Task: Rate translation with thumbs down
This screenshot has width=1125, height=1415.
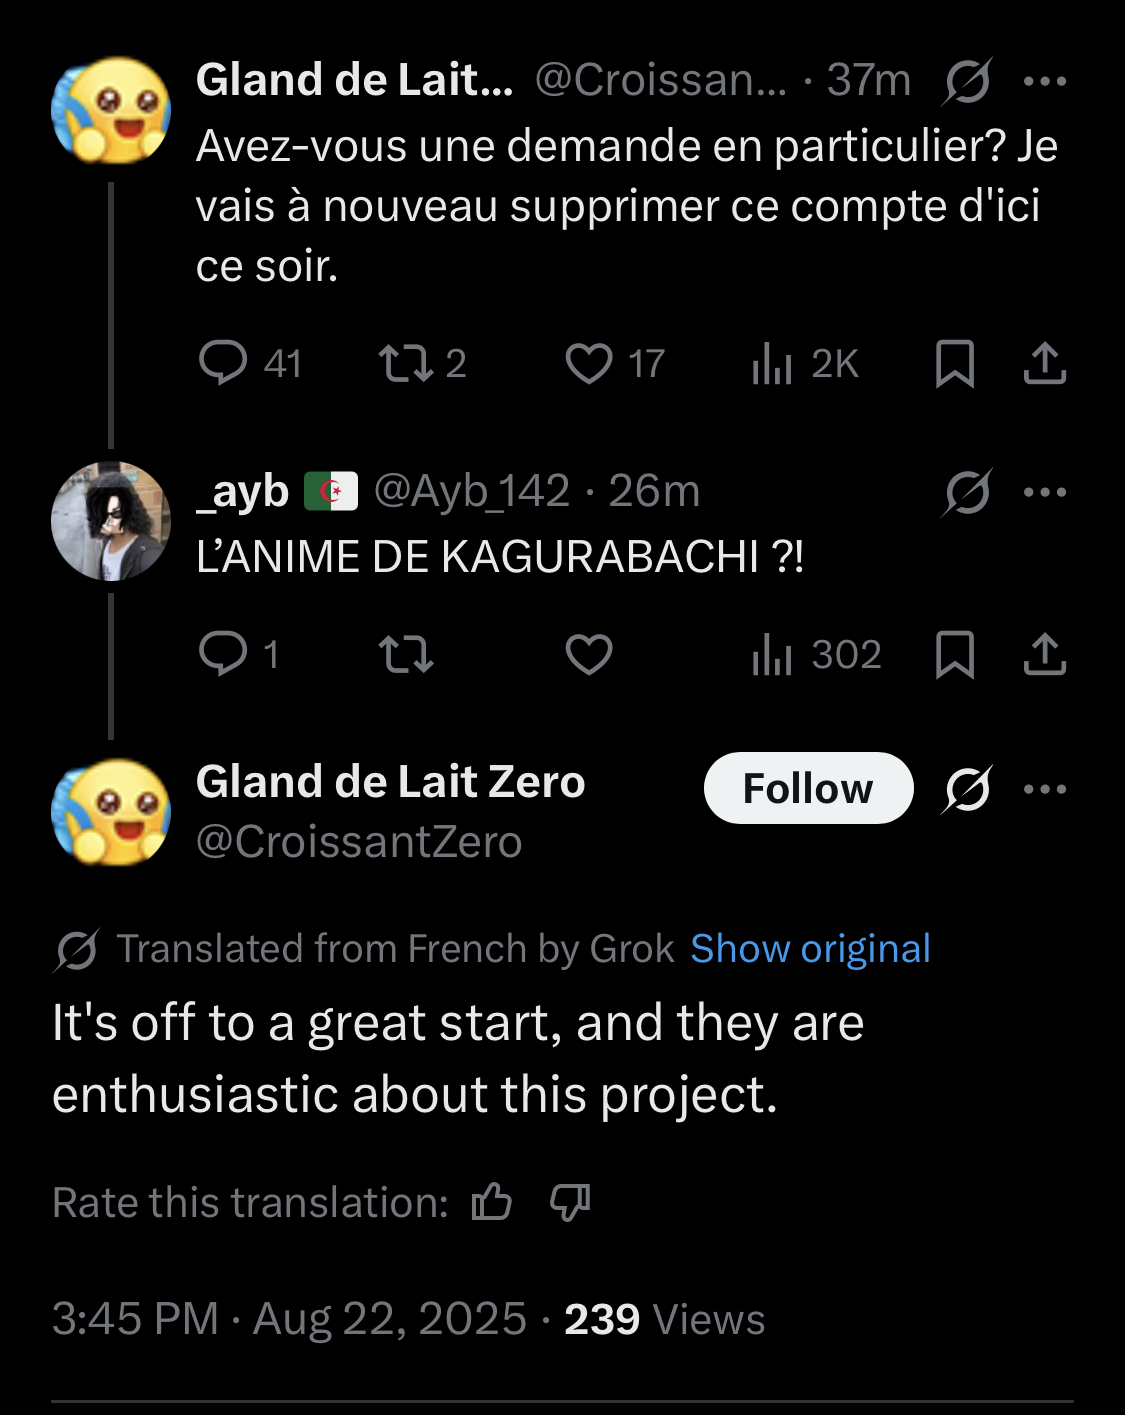Action: click(x=570, y=1201)
